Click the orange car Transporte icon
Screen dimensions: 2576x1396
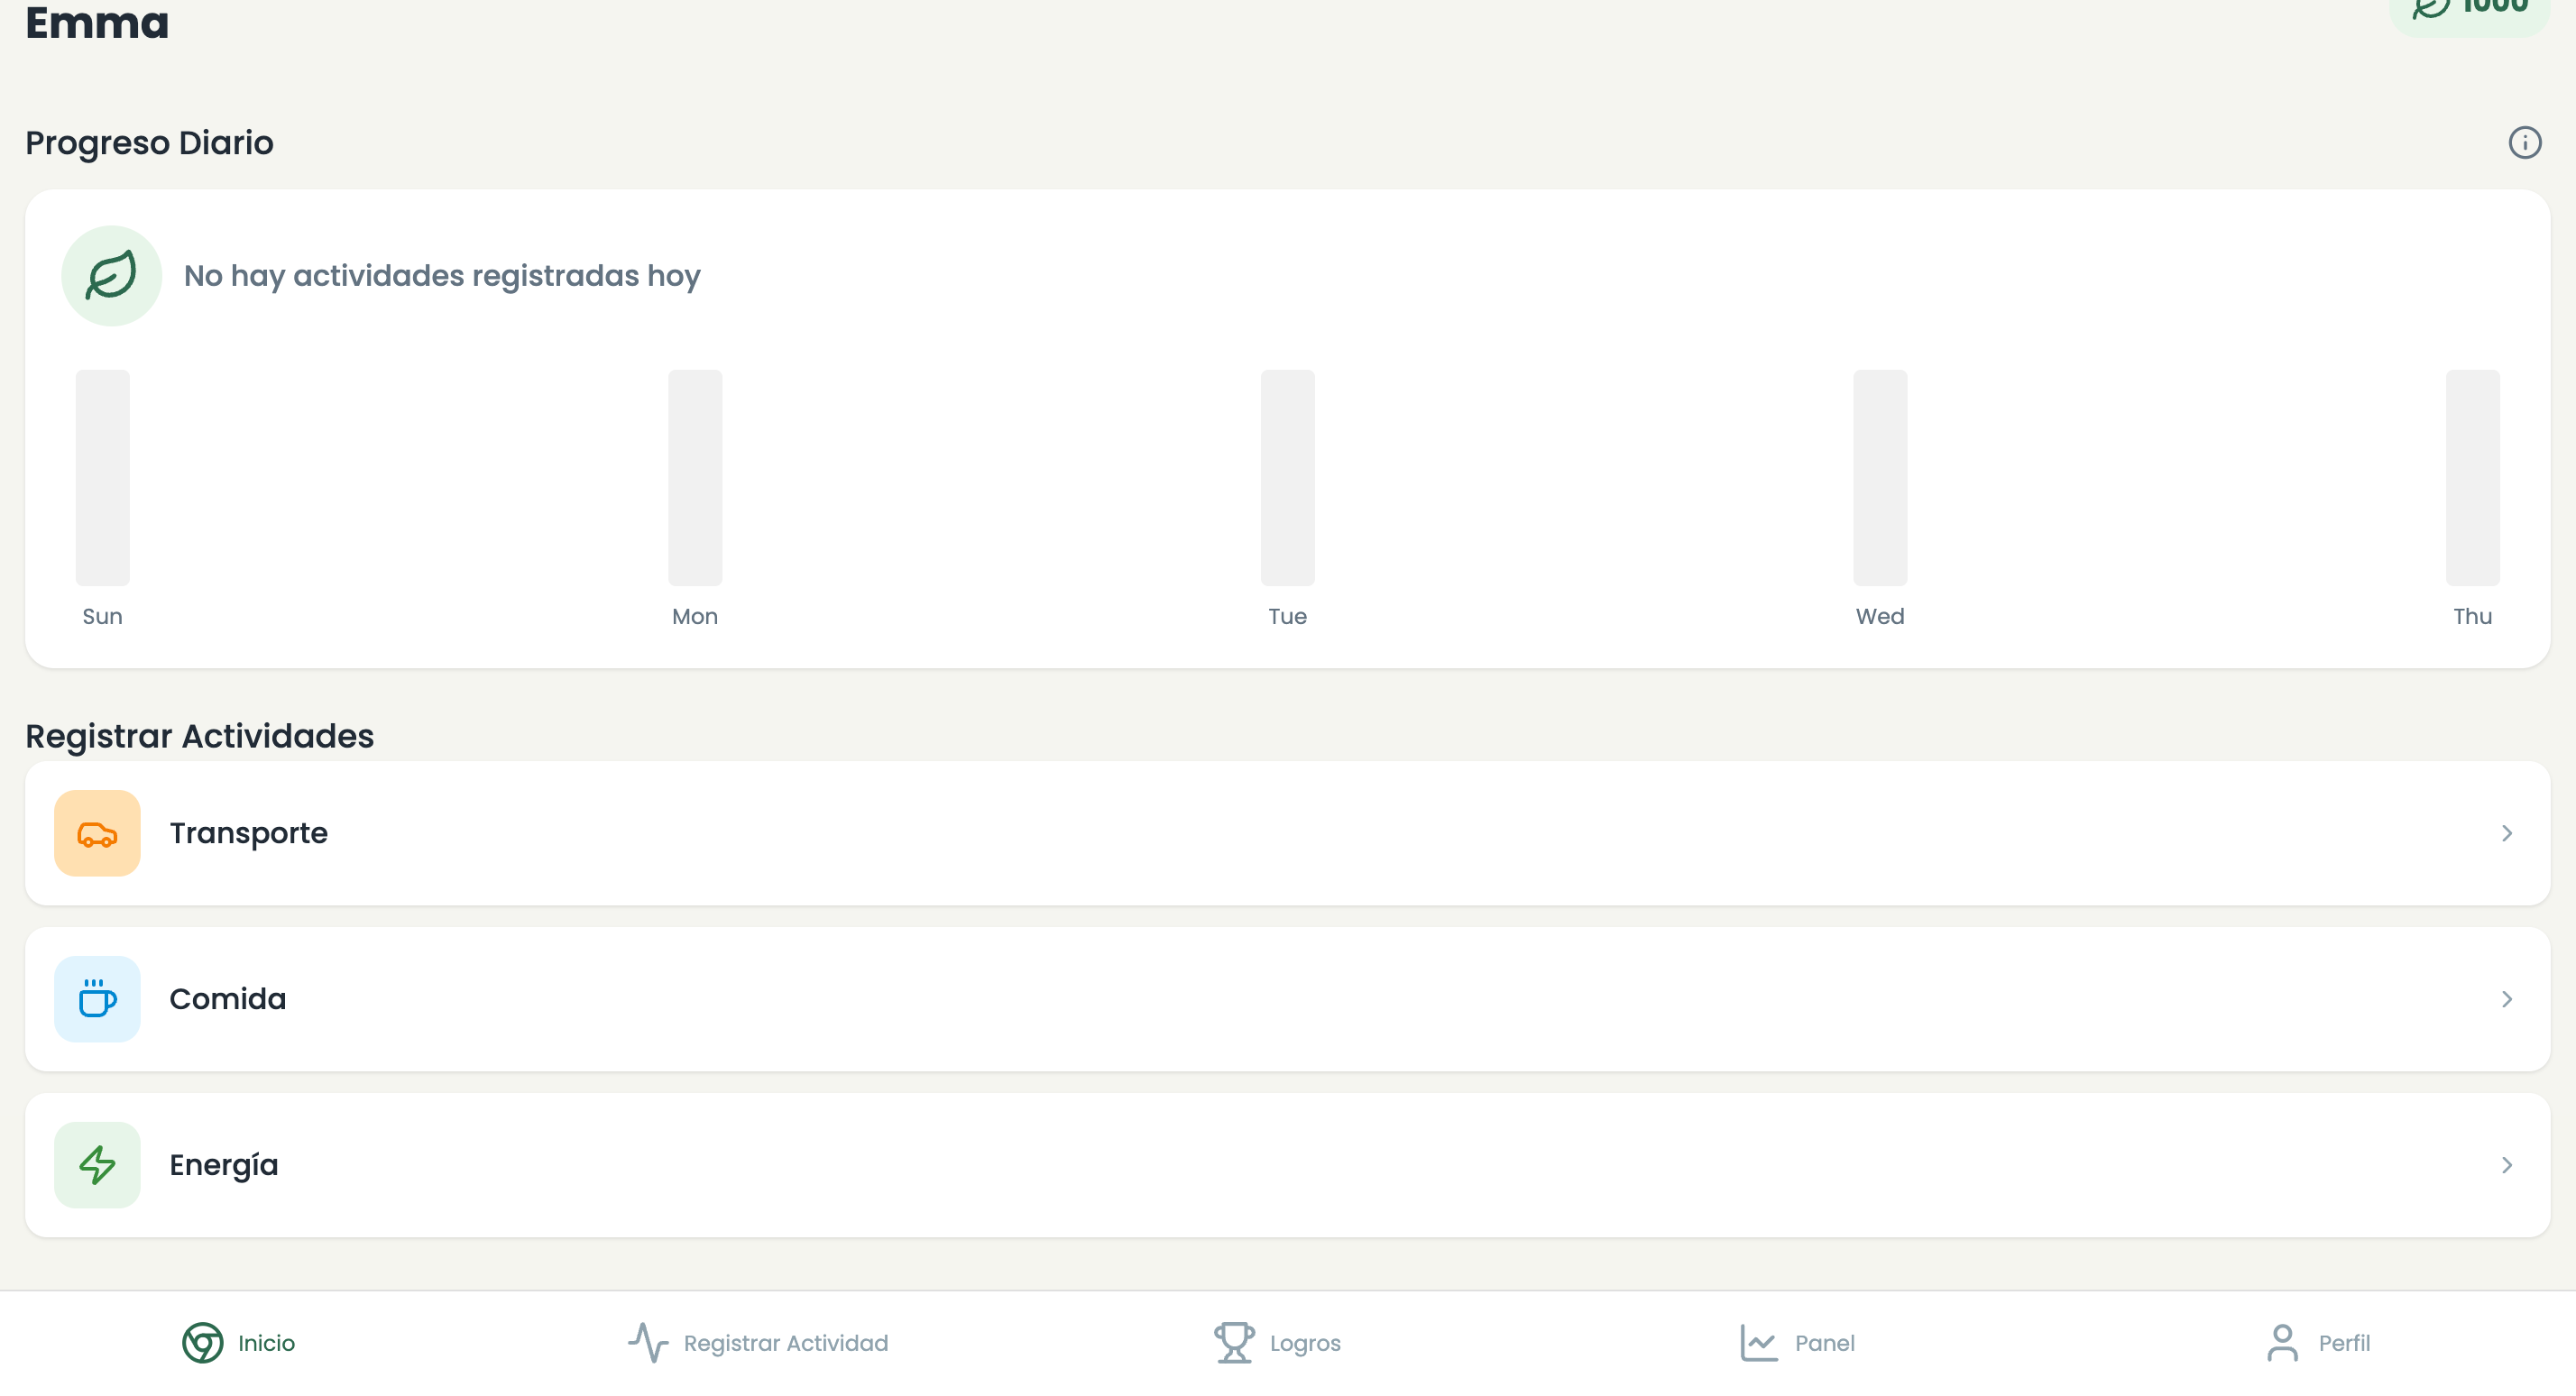point(97,834)
